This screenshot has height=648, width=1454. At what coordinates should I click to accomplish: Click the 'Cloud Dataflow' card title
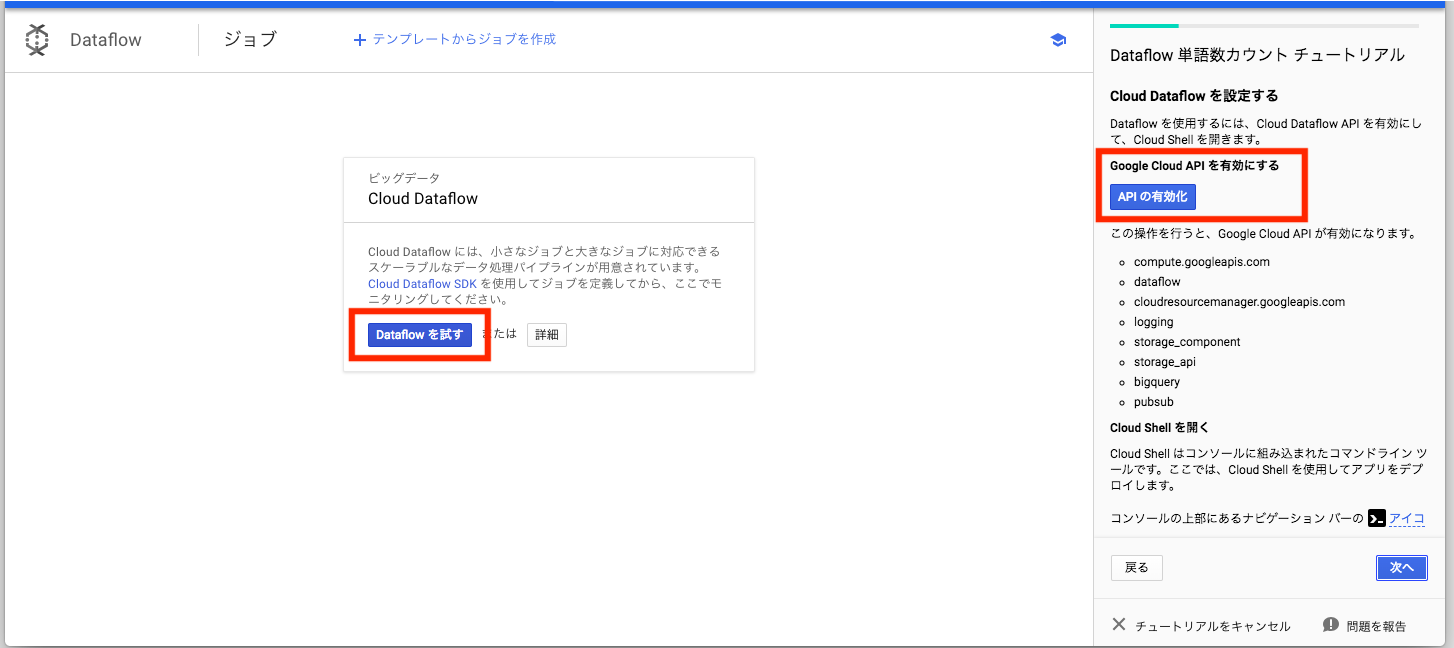(423, 199)
